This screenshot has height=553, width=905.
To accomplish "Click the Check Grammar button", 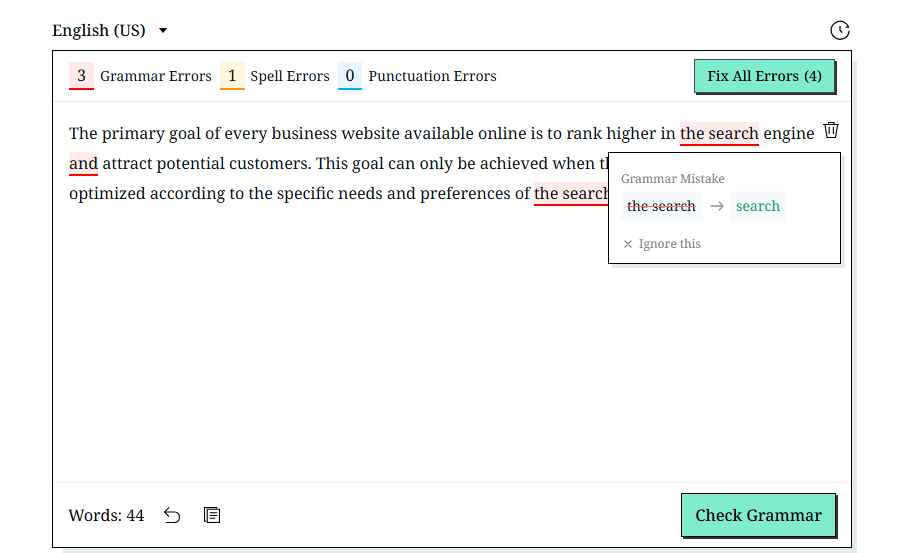I will click(758, 515).
